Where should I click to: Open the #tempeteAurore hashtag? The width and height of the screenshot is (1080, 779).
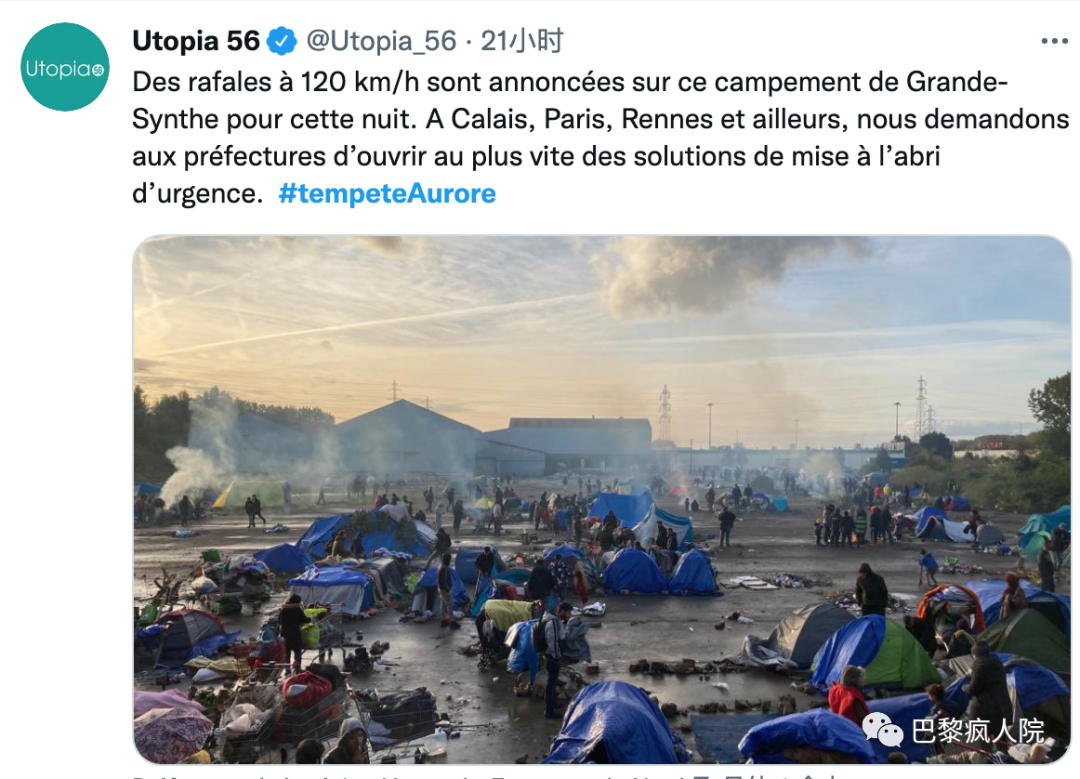tap(387, 194)
